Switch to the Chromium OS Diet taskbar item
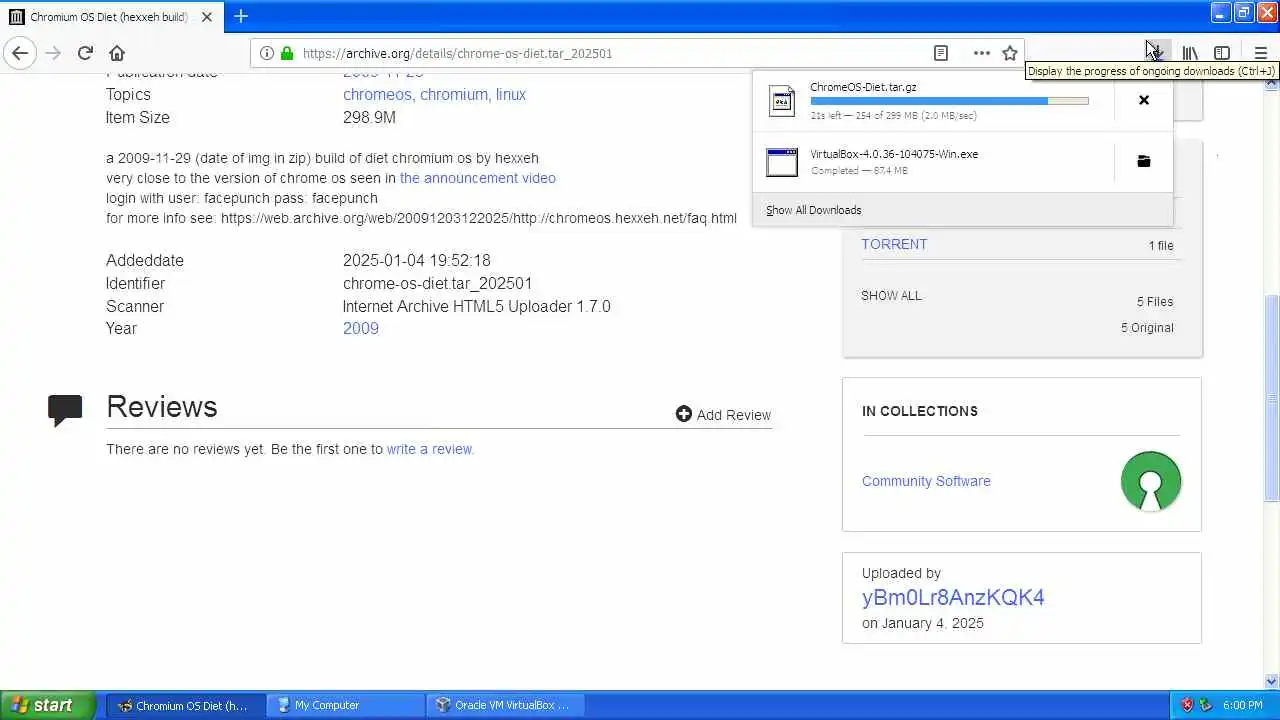Viewport: 1280px width, 720px height. [186, 705]
